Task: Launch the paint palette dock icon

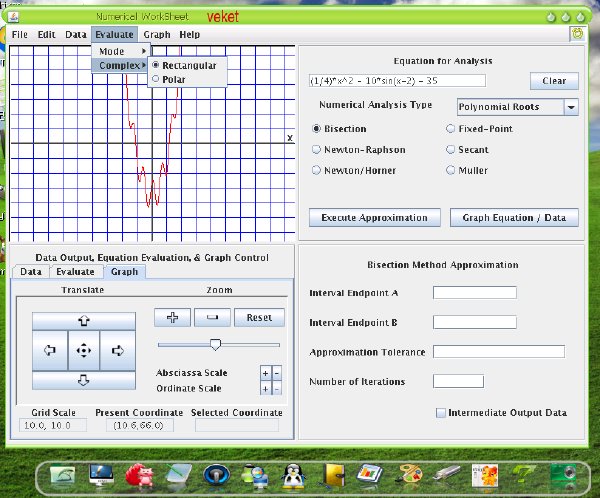Action: click(409, 476)
